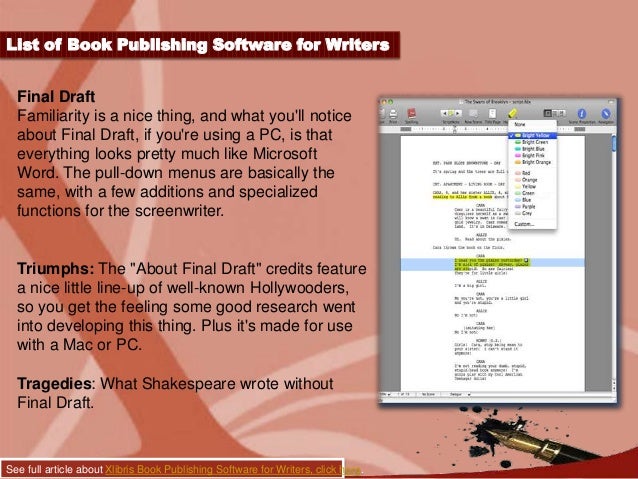Select the first view mode button
Image resolution: width=638 pixels, height=479 pixels.
click(548, 113)
